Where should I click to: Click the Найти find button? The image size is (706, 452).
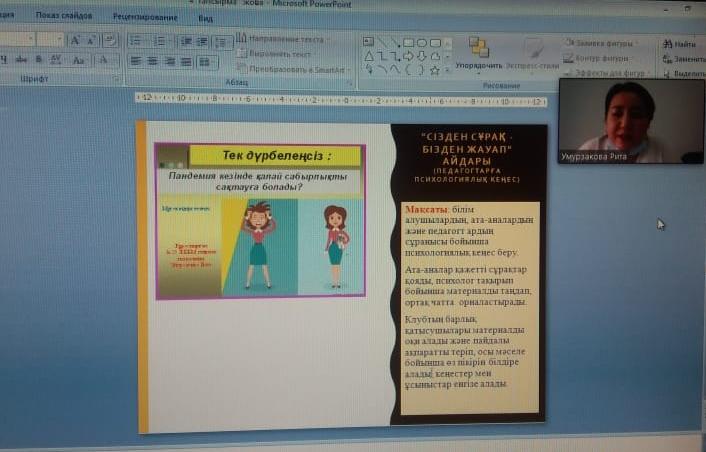click(x=679, y=44)
